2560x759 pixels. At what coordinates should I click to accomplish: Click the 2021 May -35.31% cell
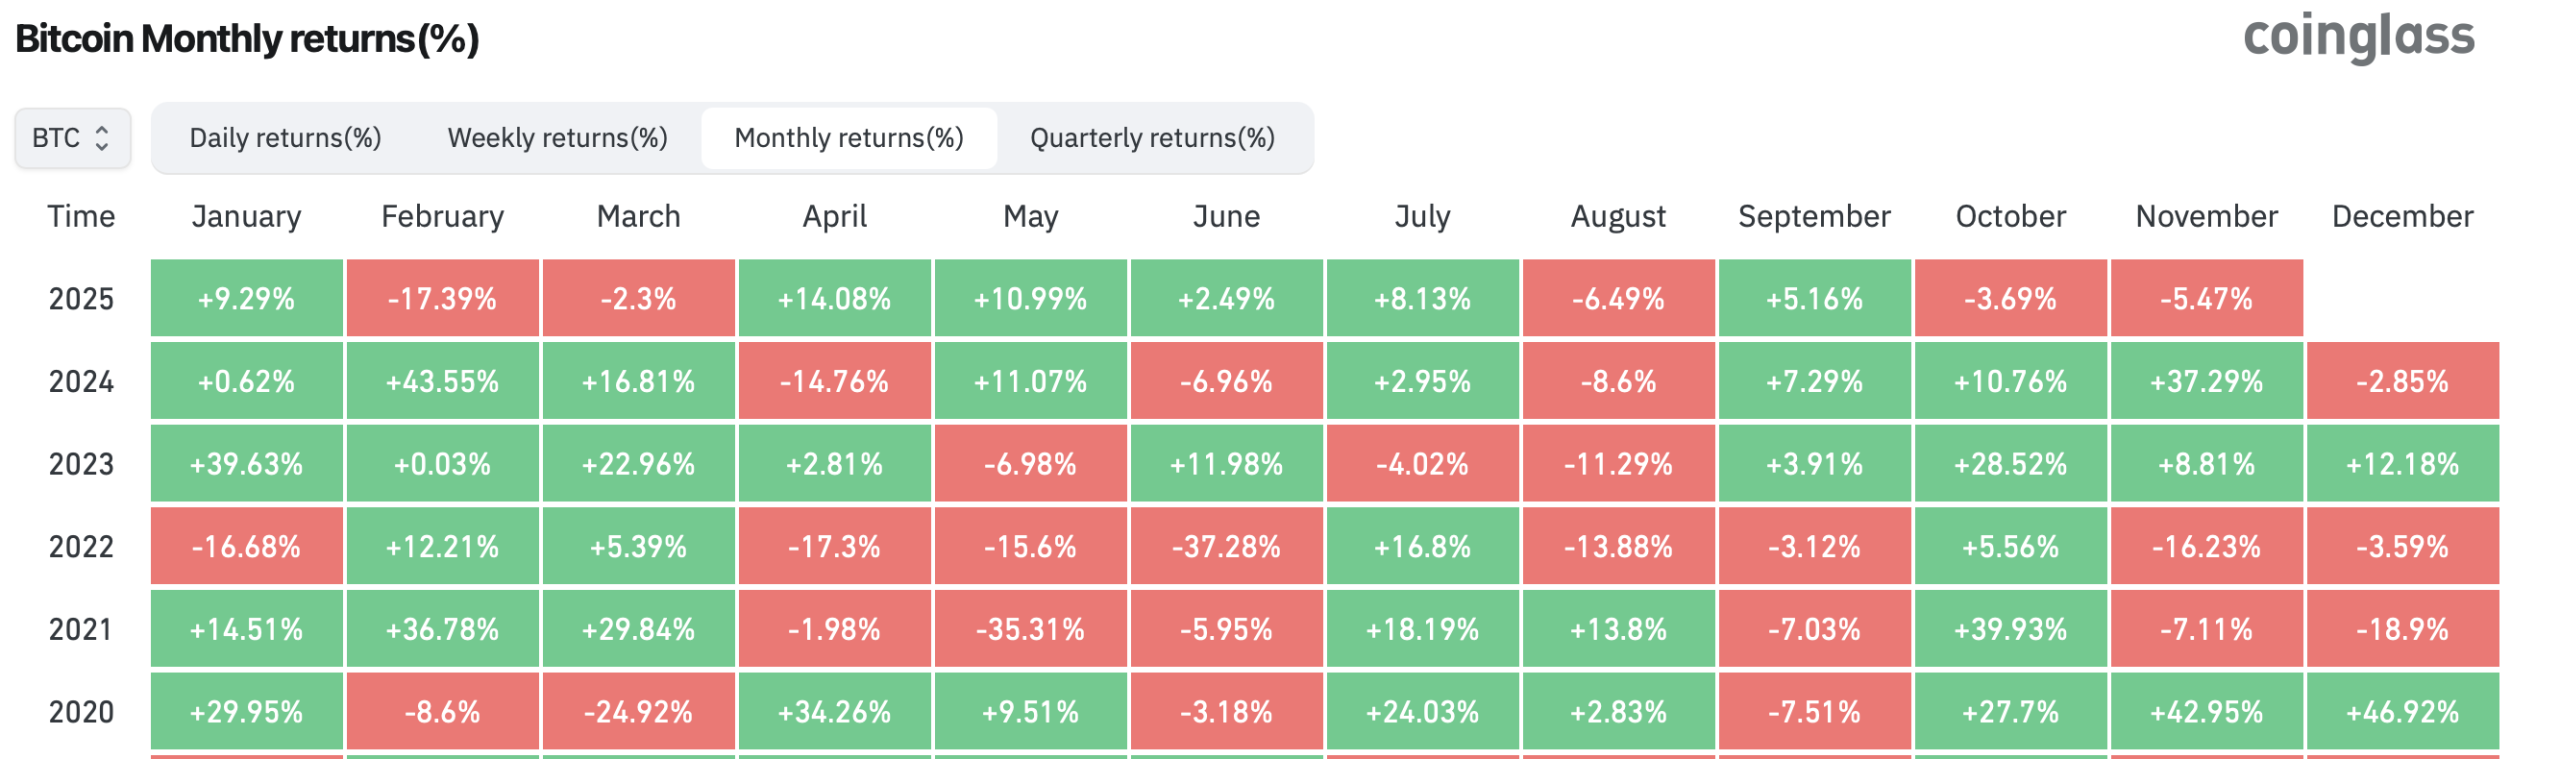tap(1030, 629)
